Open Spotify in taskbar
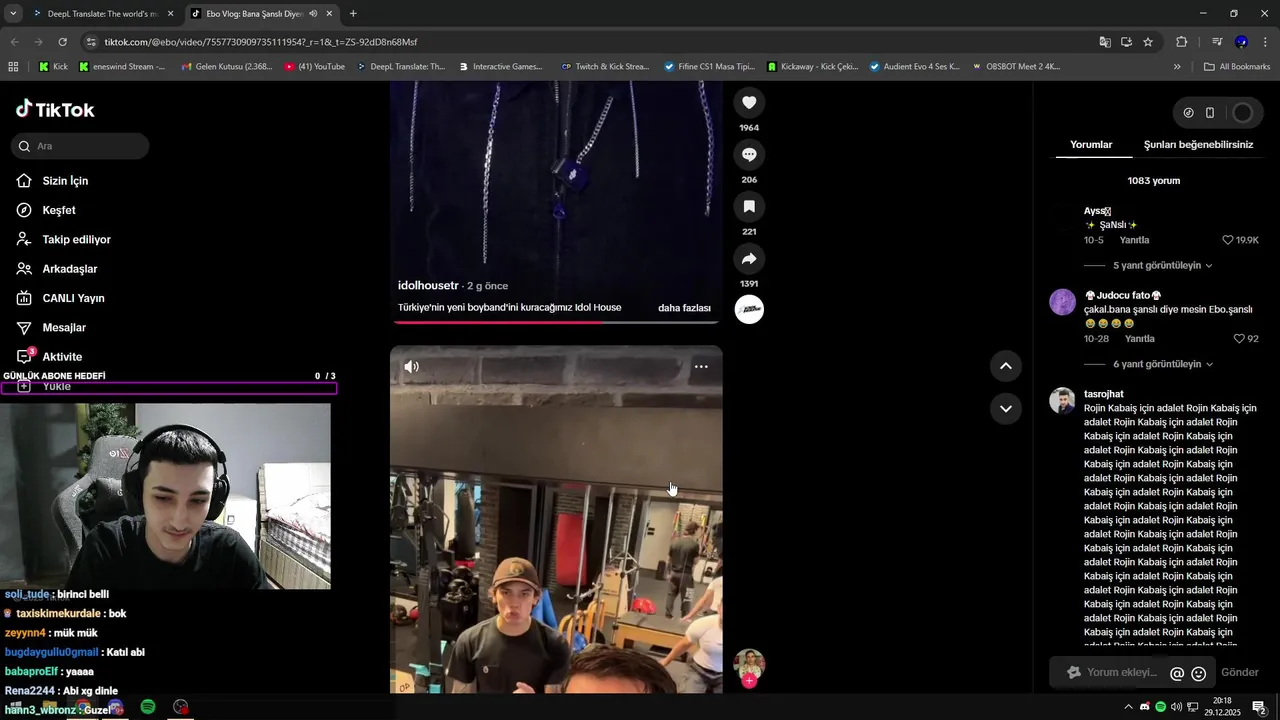The image size is (1280, 720). (148, 707)
